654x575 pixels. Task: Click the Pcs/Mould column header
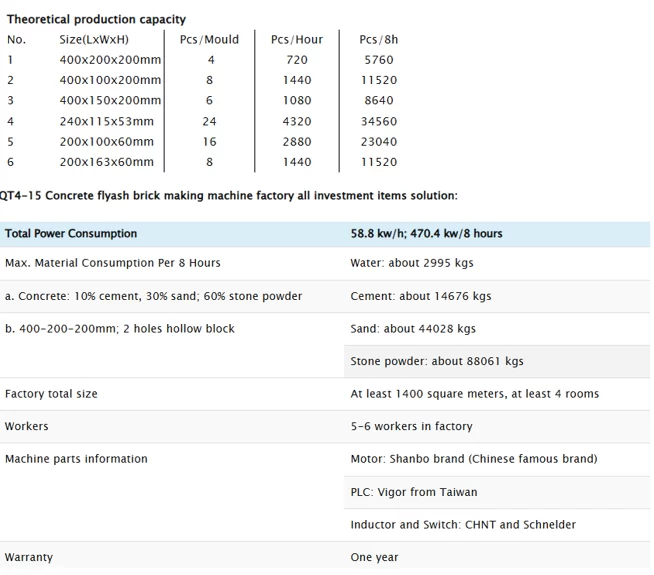(209, 39)
